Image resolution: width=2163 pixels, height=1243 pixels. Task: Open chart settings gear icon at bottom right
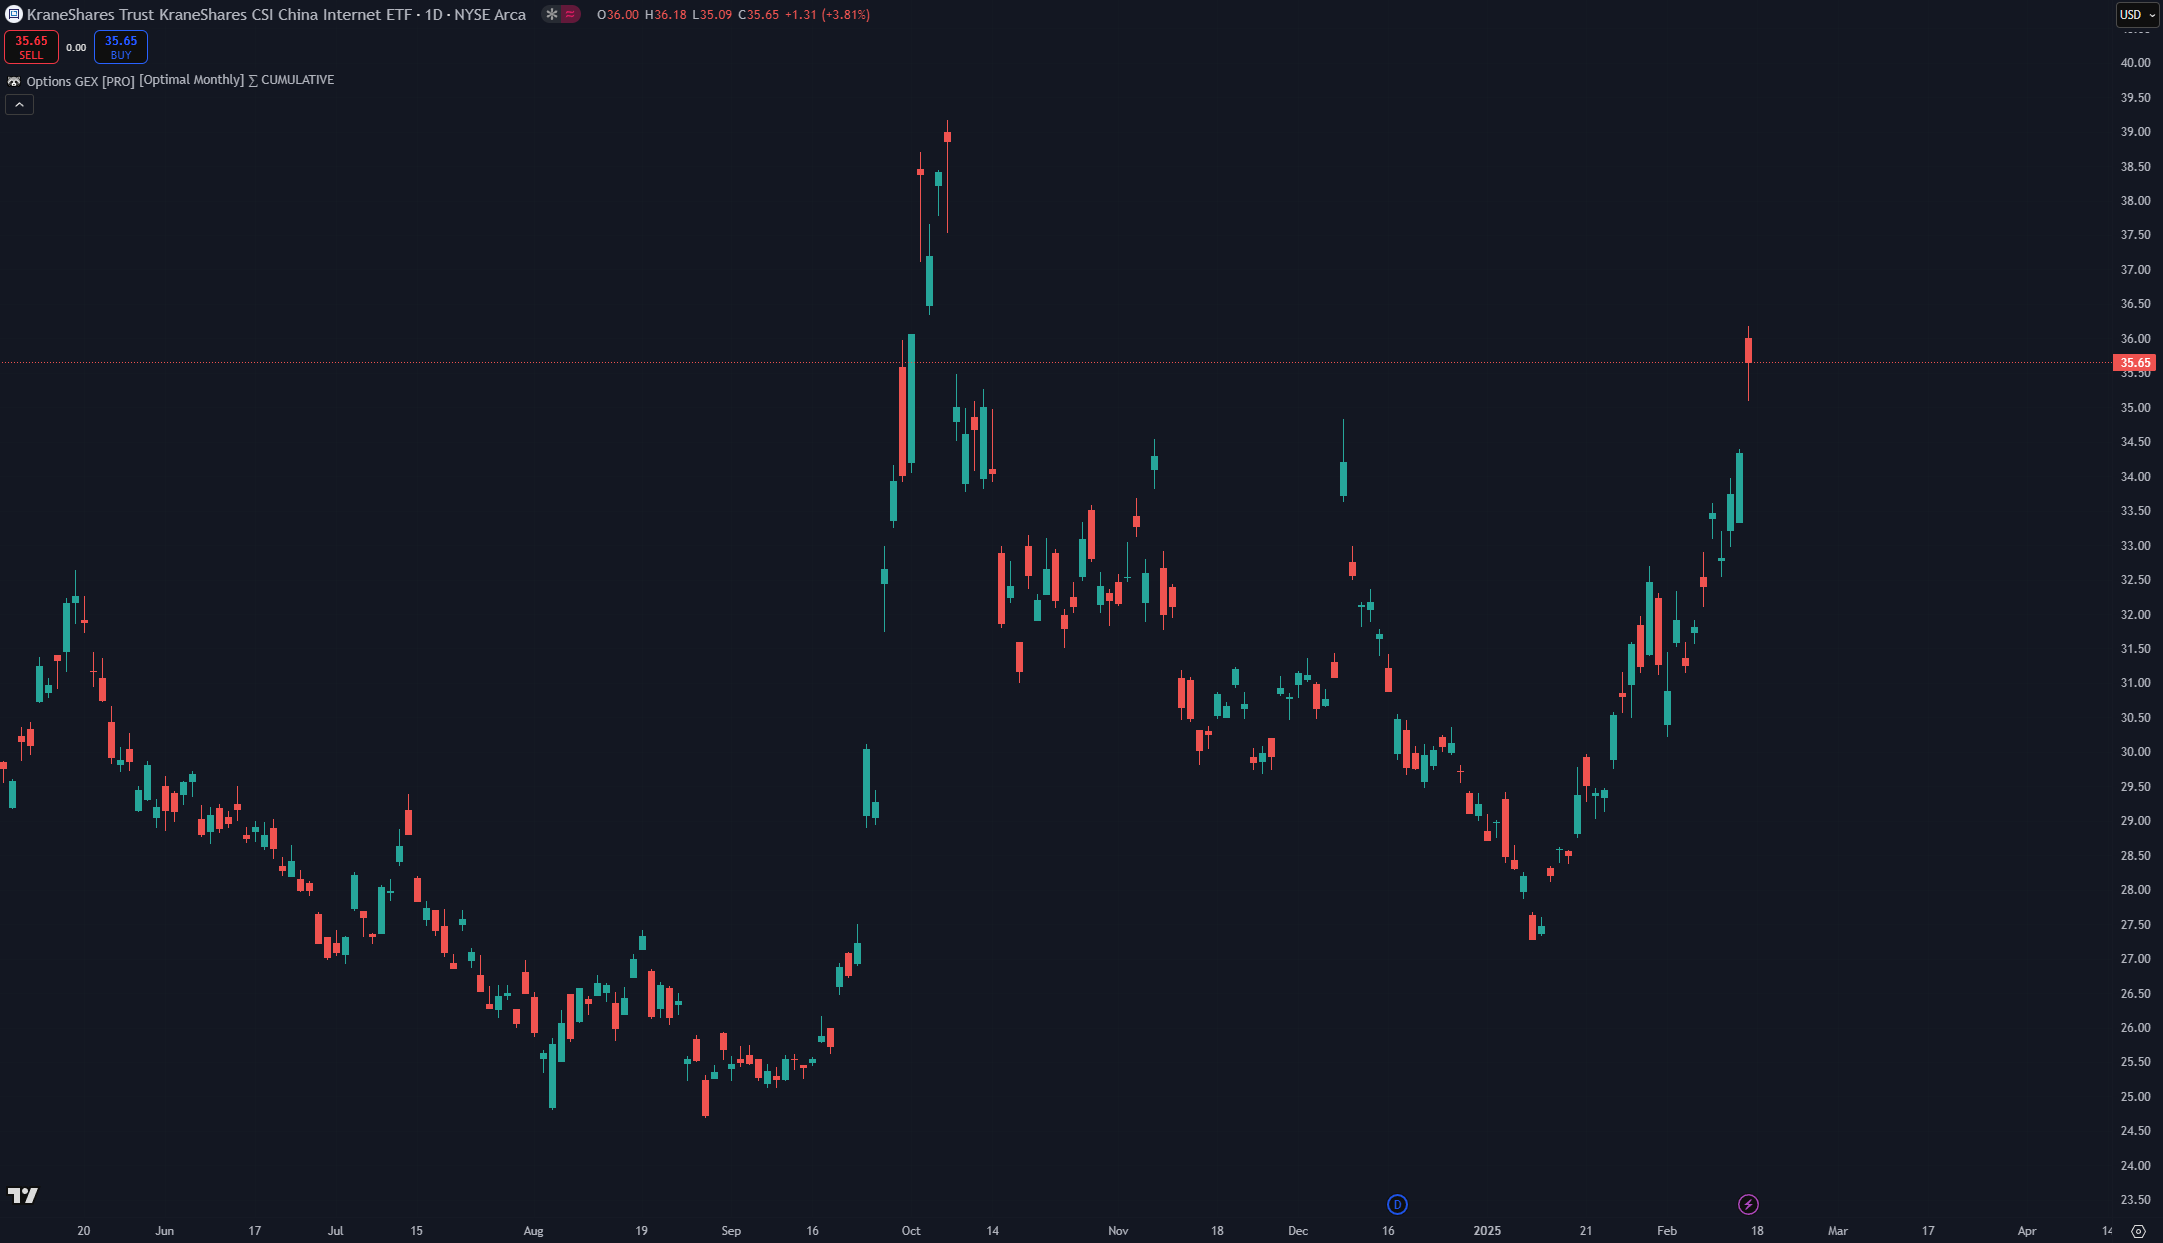(x=2139, y=1231)
